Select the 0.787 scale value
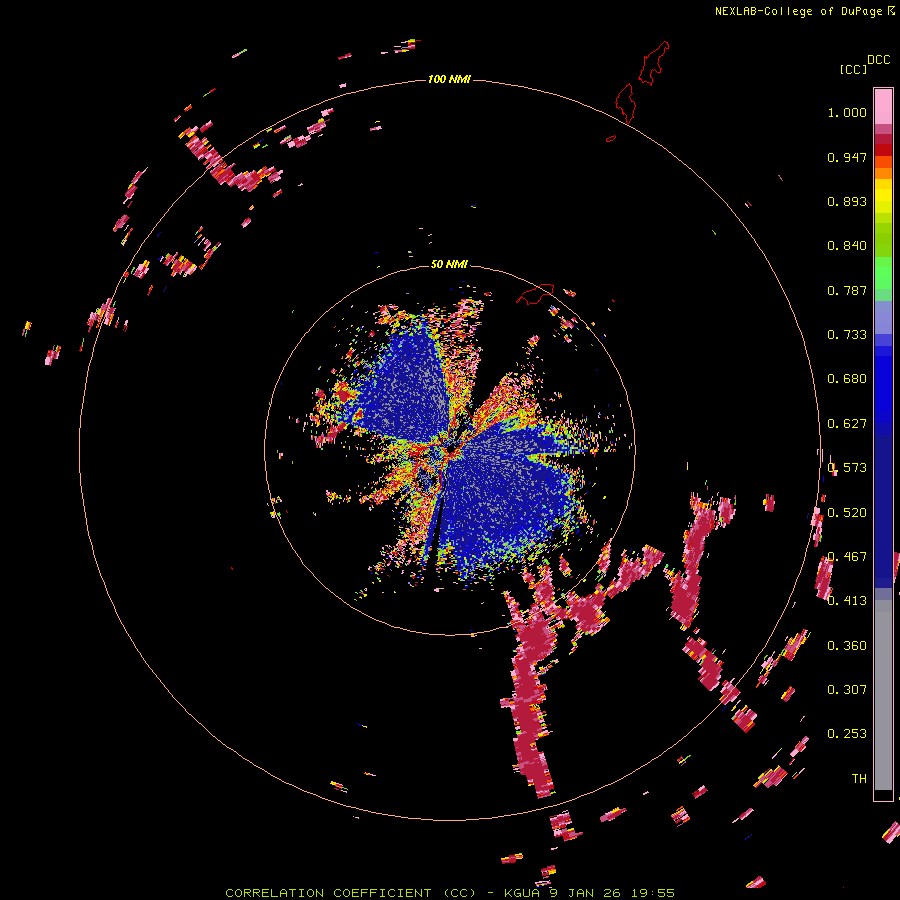Screen dimensions: 900x900 pyautogui.click(x=847, y=290)
